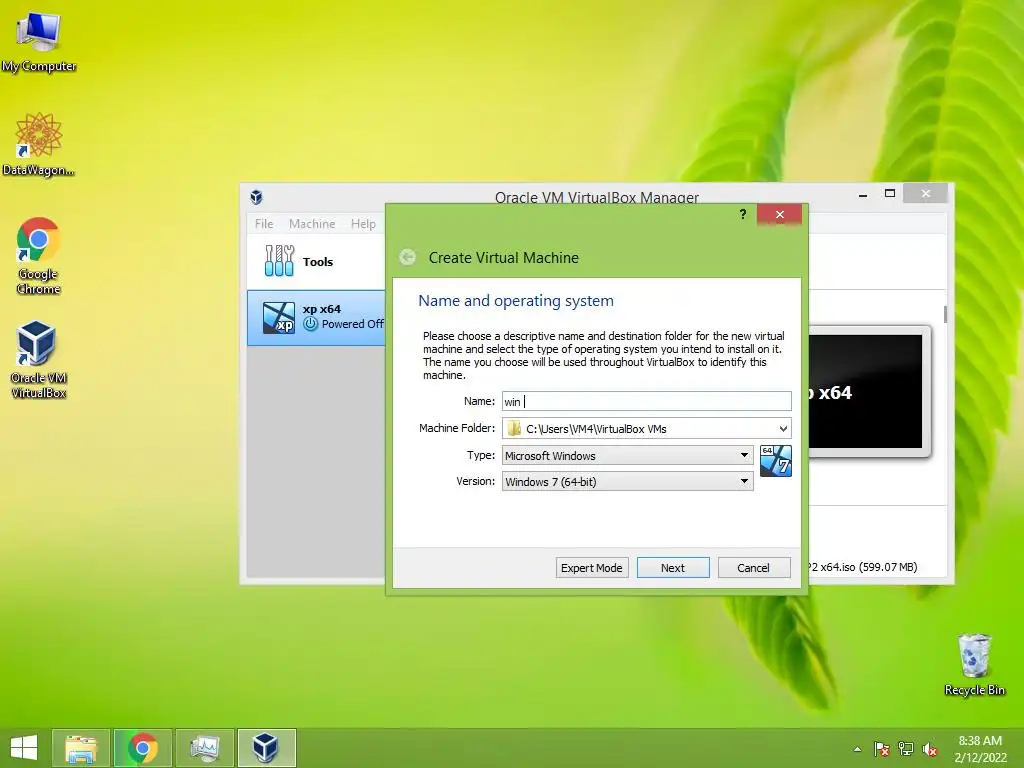Open the Tools icon in VirtualBox Manager
The image size is (1024, 768).
(280, 261)
